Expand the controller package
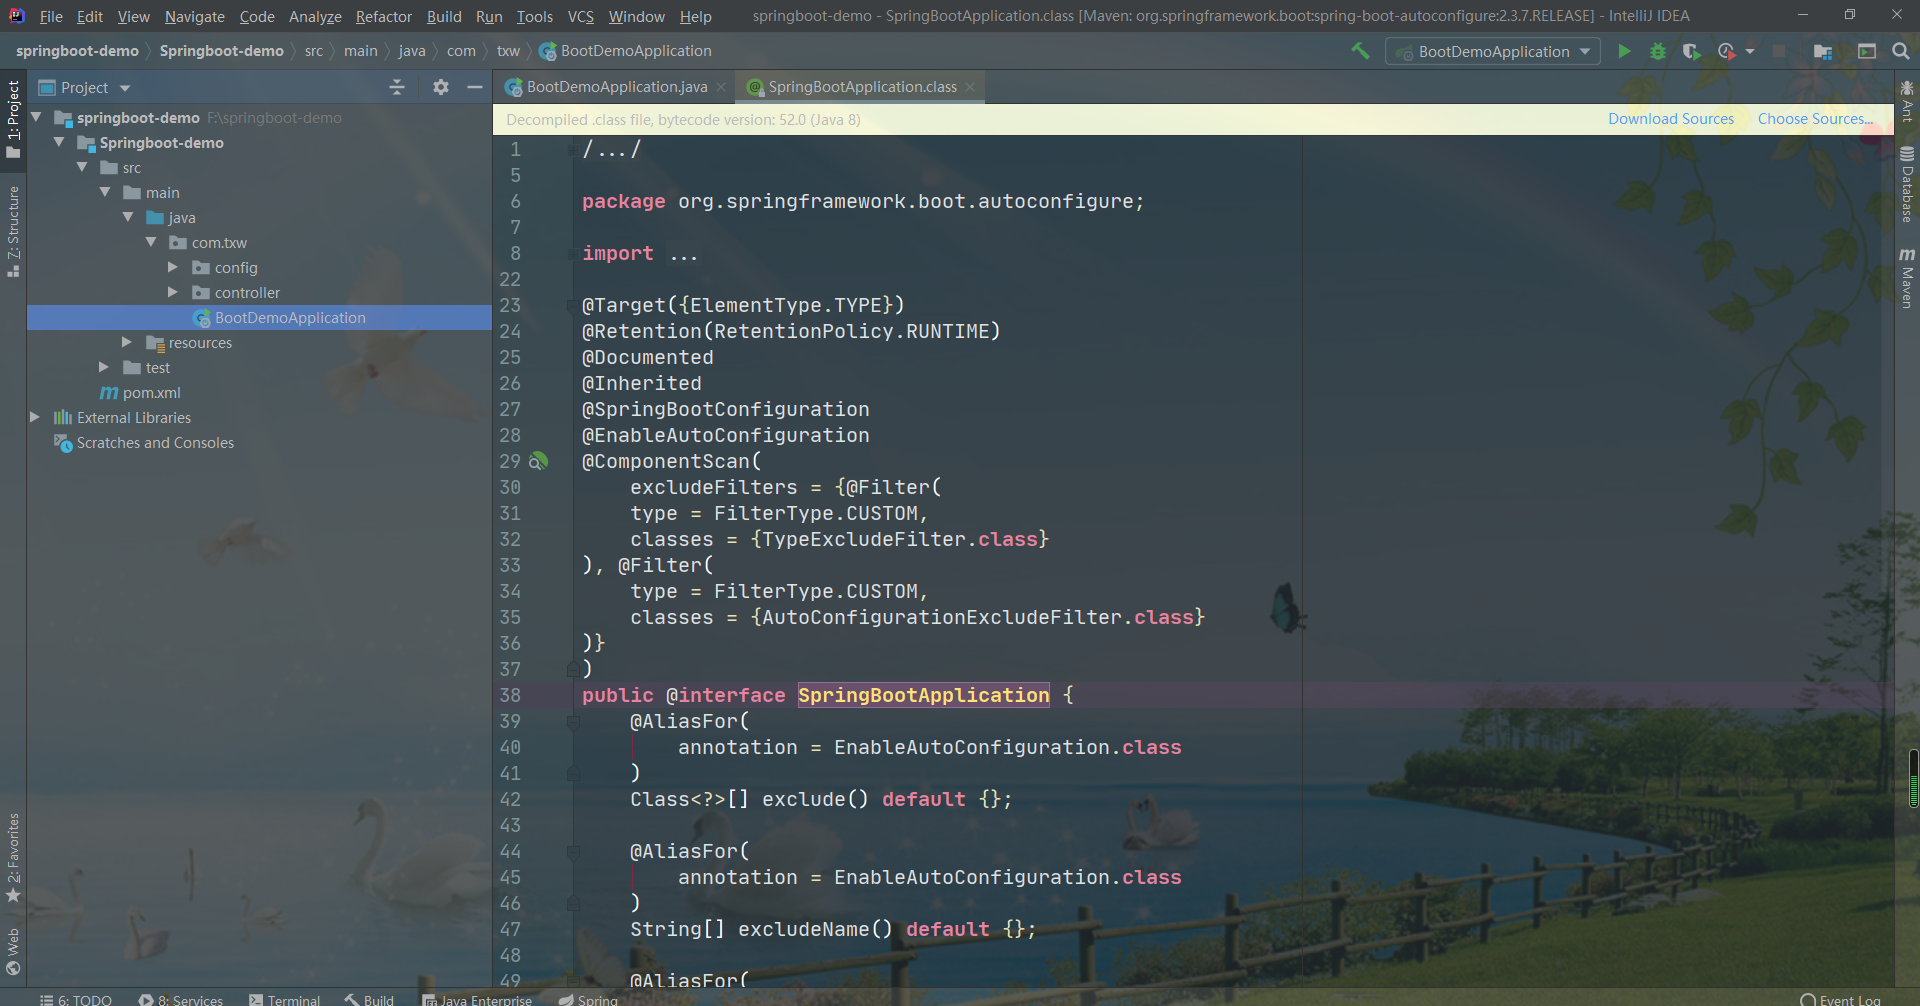The width and height of the screenshot is (1920, 1006). coord(173,292)
